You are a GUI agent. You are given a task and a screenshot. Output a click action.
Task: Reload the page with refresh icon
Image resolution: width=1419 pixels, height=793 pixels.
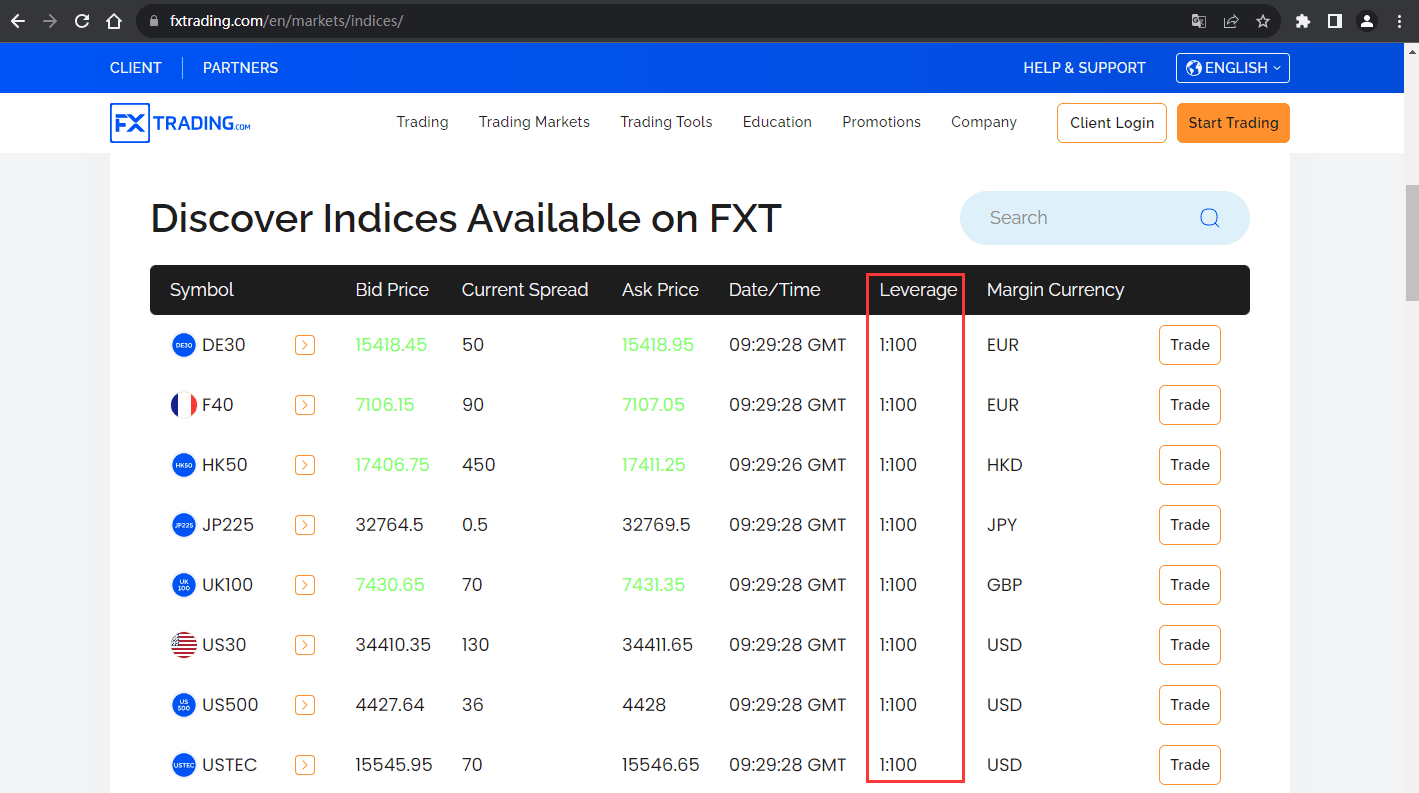coord(82,20)
